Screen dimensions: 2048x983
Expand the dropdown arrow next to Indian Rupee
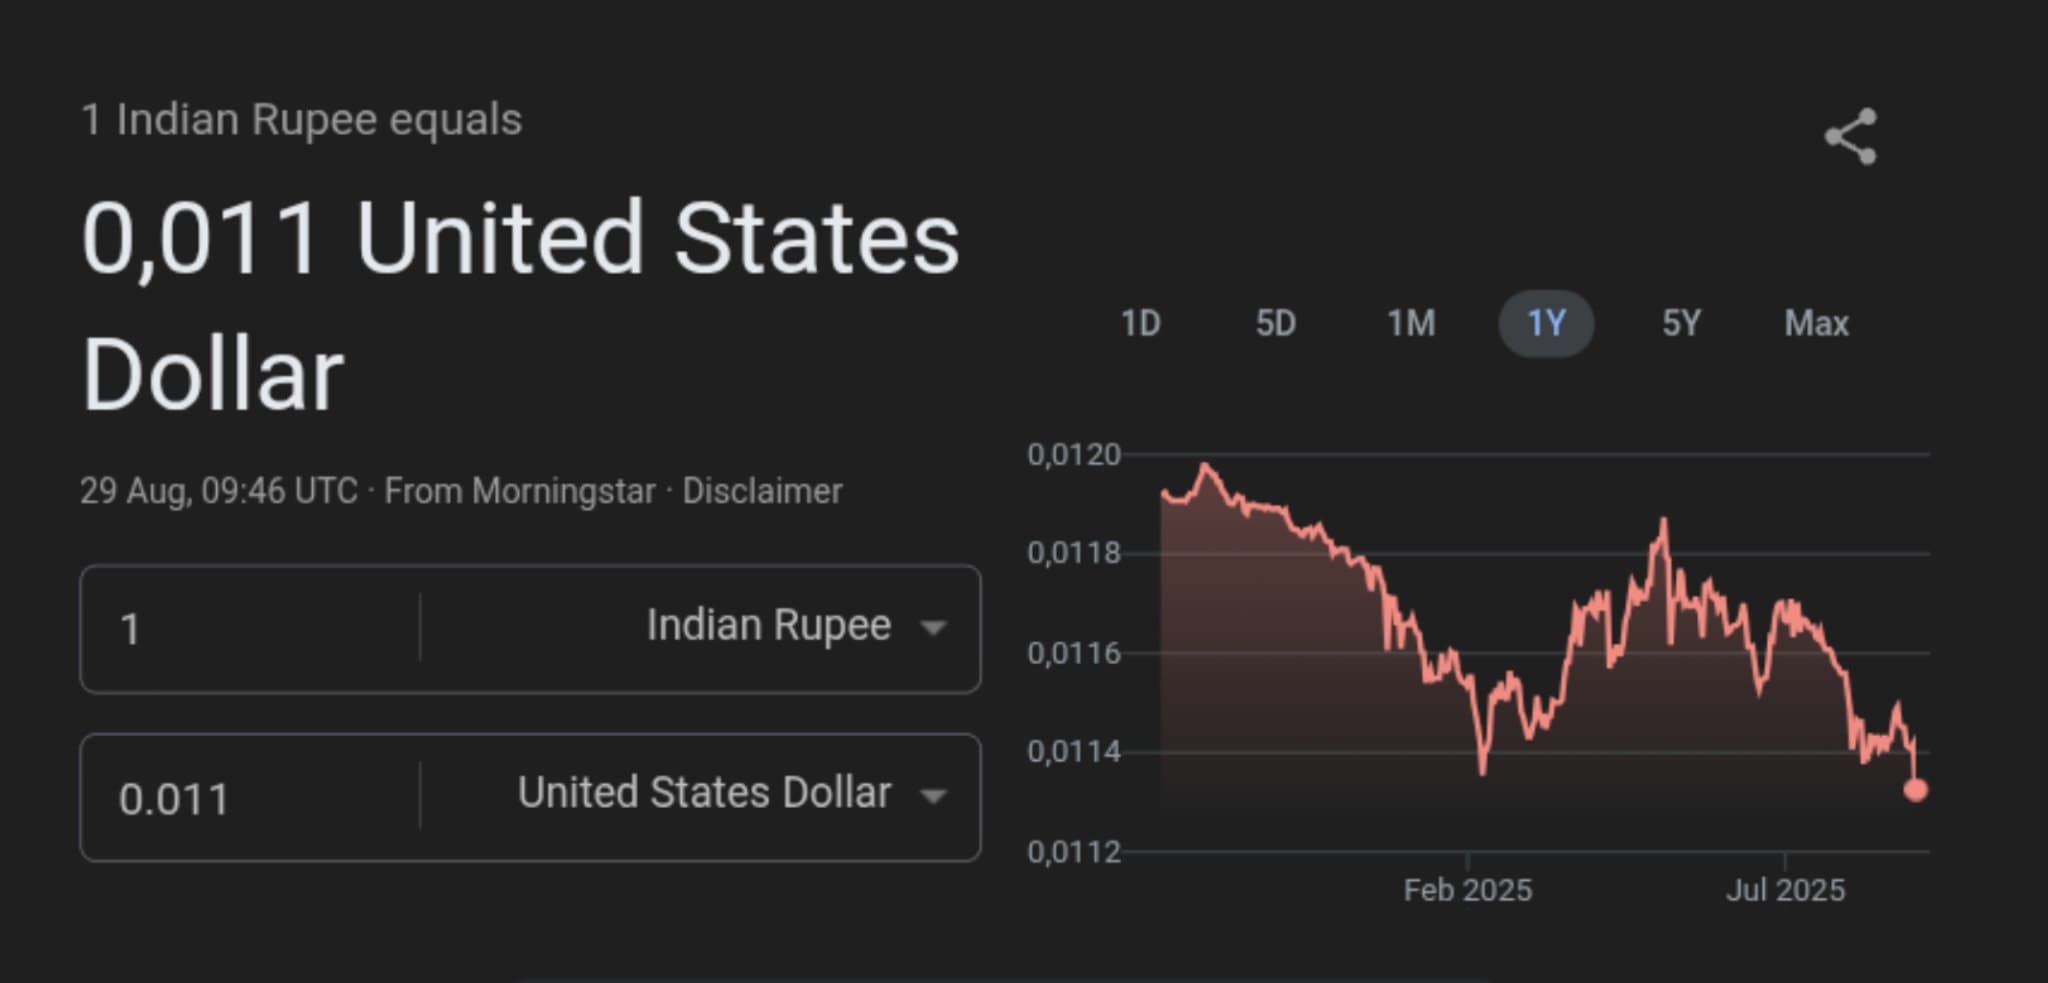click(934, 628)
